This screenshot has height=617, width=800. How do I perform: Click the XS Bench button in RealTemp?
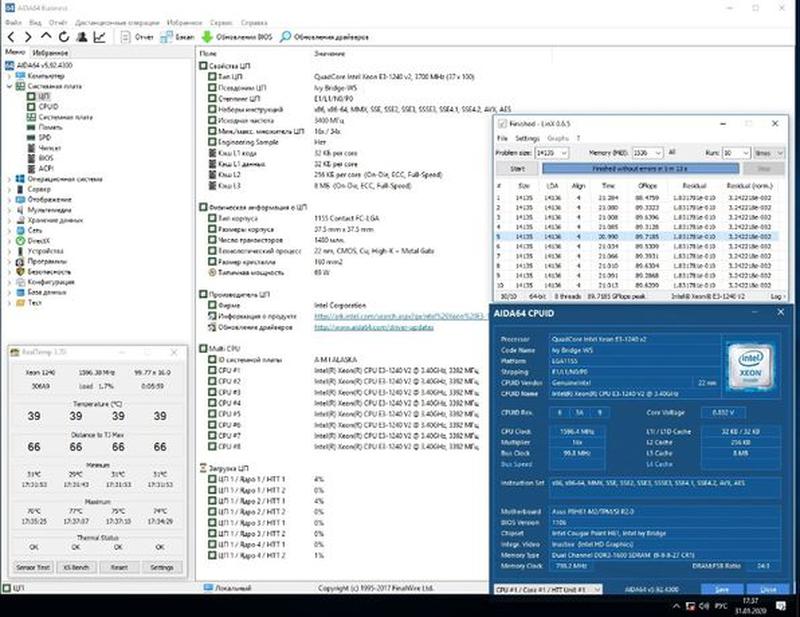click(x=76, y=567)
